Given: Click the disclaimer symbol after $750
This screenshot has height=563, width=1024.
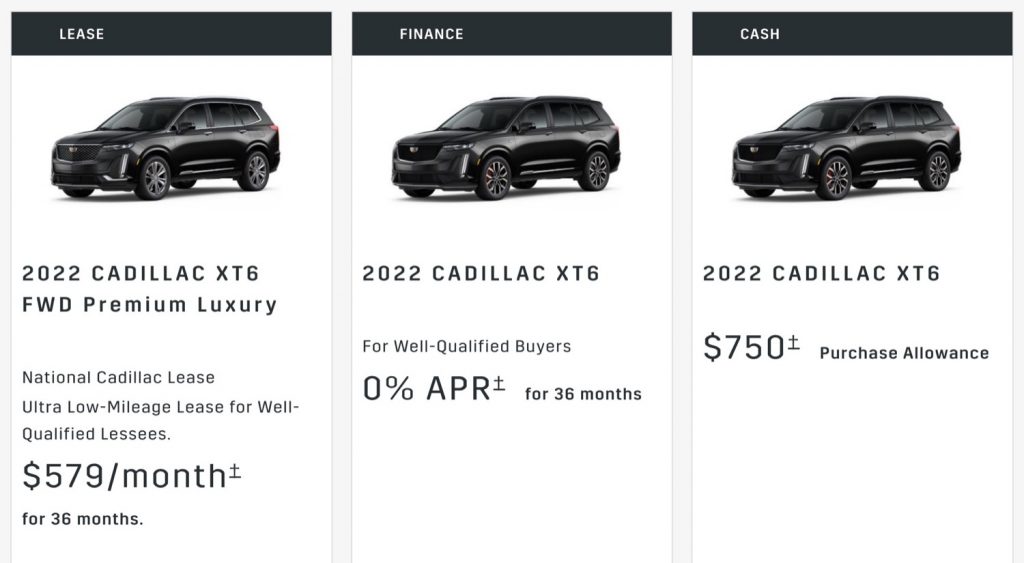Looking at the screenshot, I should click(x=793, y=342).
